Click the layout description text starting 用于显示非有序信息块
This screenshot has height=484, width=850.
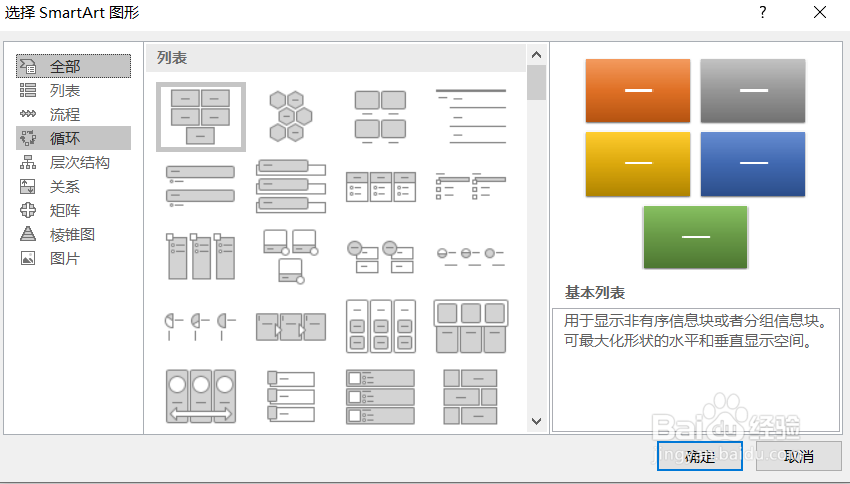click(x=697, y=331)
